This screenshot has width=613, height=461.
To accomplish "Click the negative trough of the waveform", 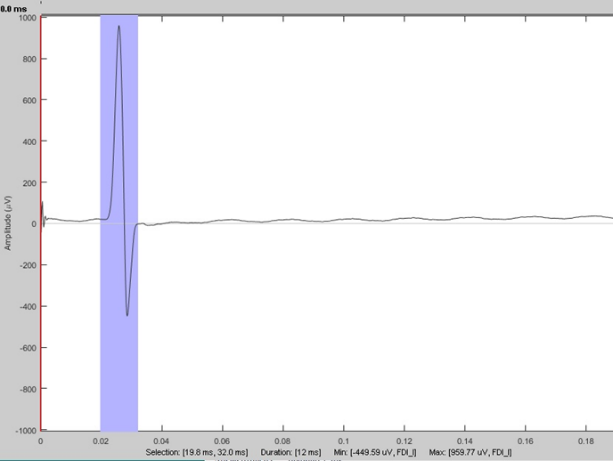I will point(127,315).
